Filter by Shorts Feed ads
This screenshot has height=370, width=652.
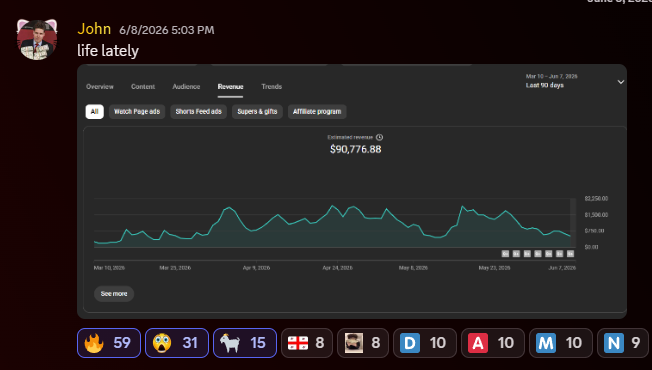click(x=198, y=111)
